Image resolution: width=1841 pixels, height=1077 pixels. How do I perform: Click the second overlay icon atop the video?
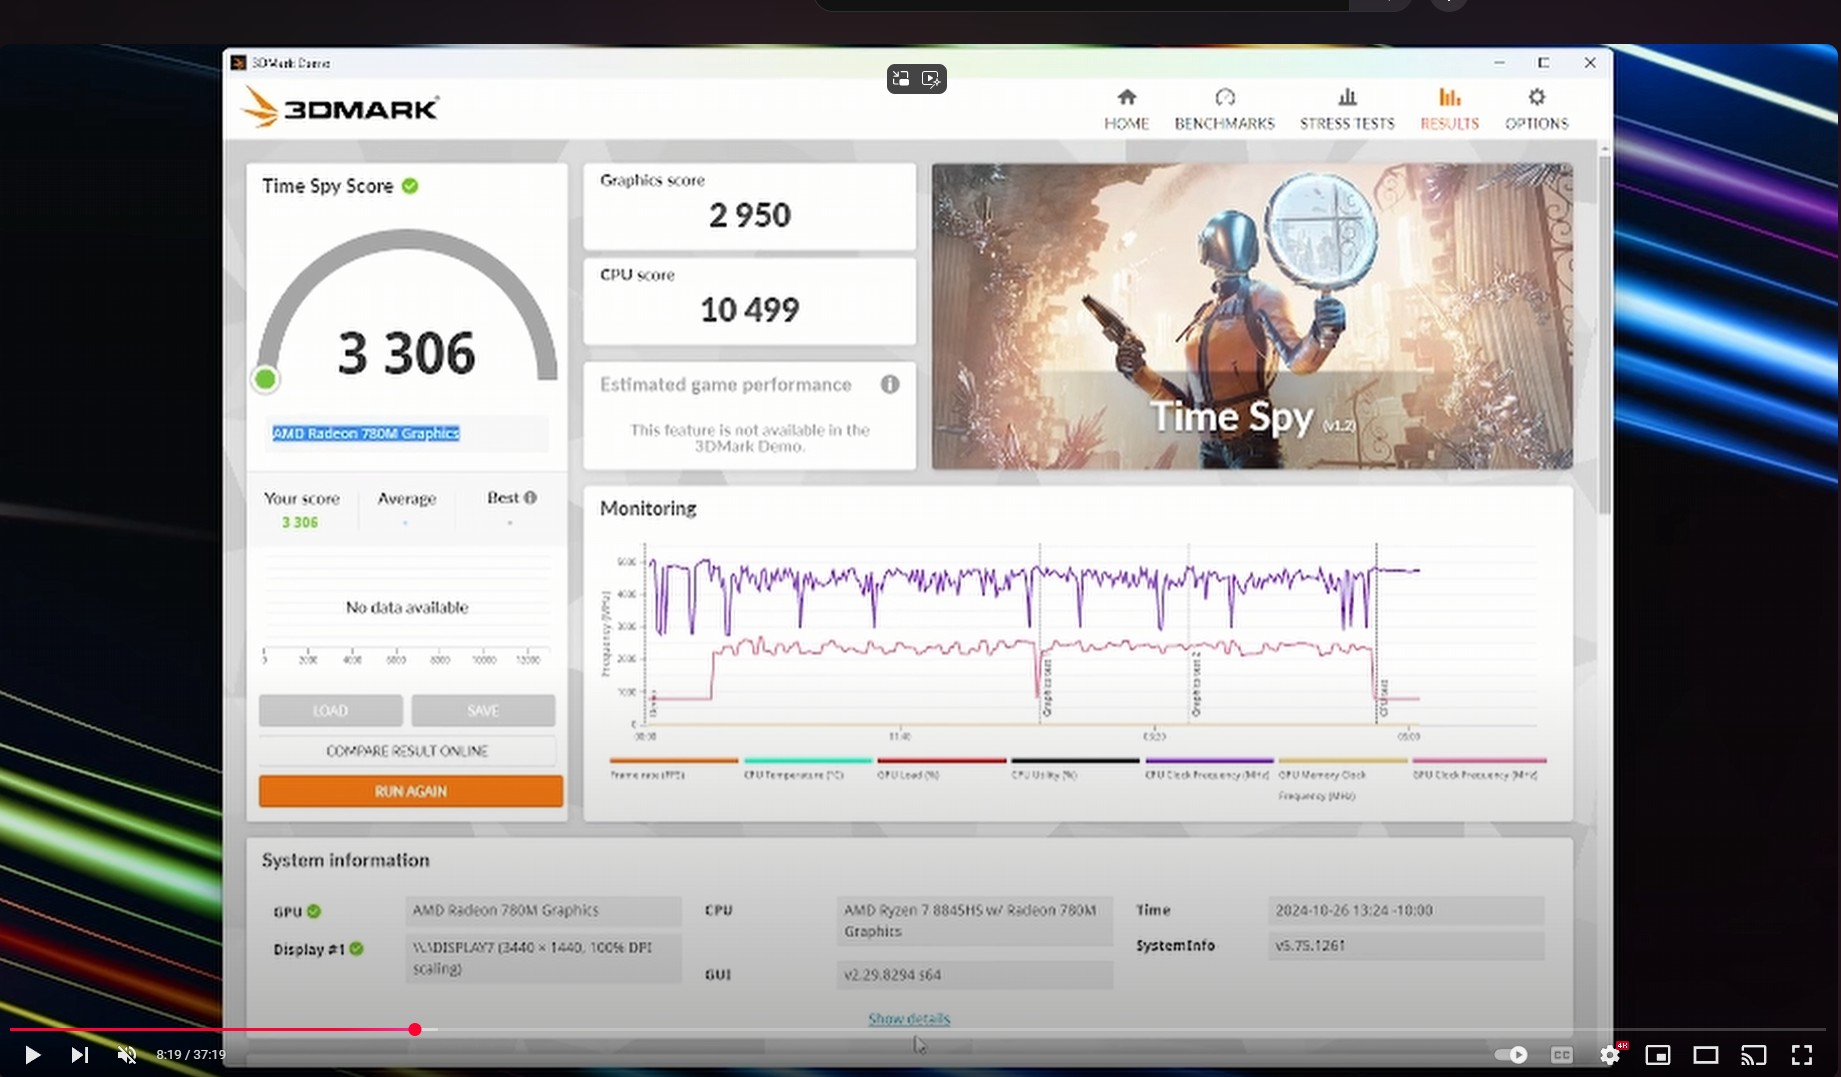click(931, 79)
